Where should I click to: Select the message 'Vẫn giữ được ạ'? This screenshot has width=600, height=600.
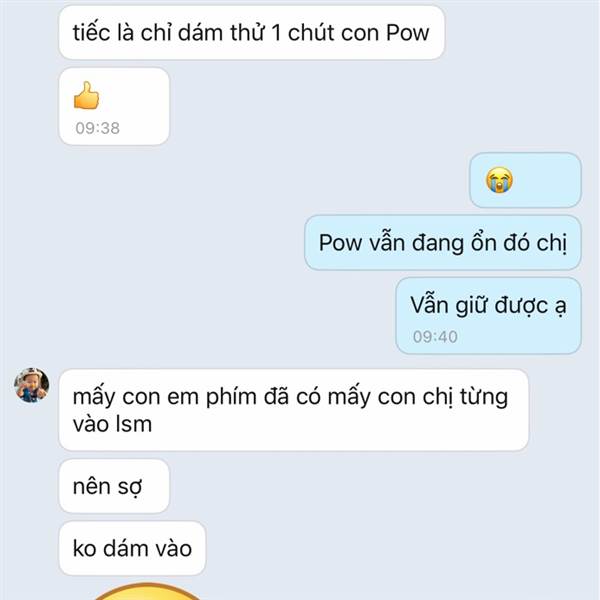coord(488,316)
